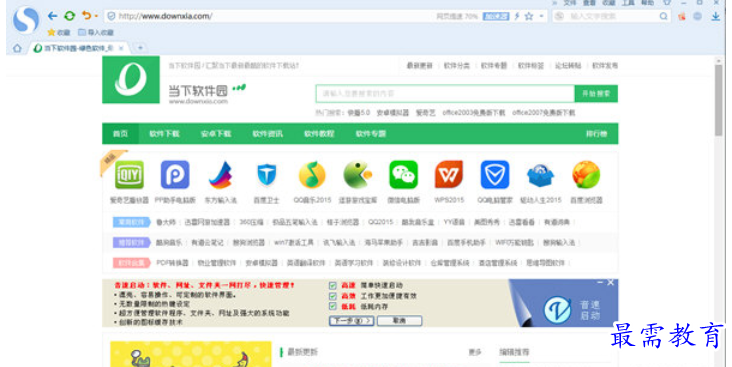The height and width of the screenshot is (367, 732).
Task: Click the 取消 button in ad
Action: [x=399, y=321]
